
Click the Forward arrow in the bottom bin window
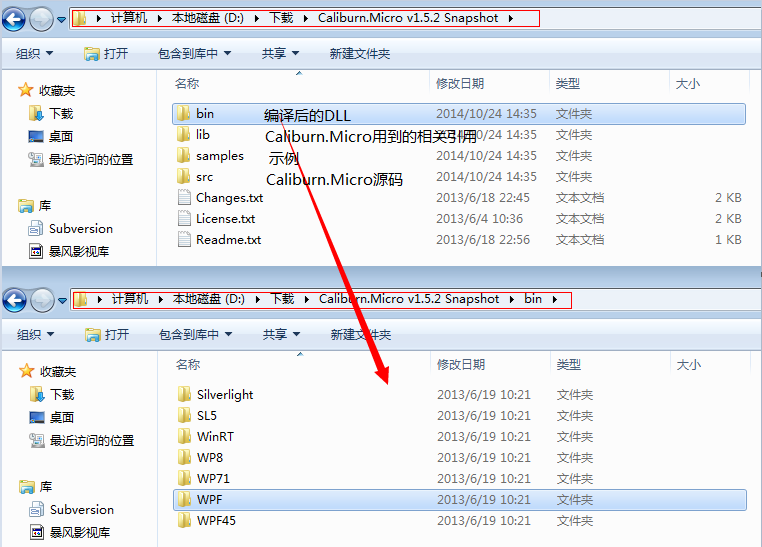42,300
